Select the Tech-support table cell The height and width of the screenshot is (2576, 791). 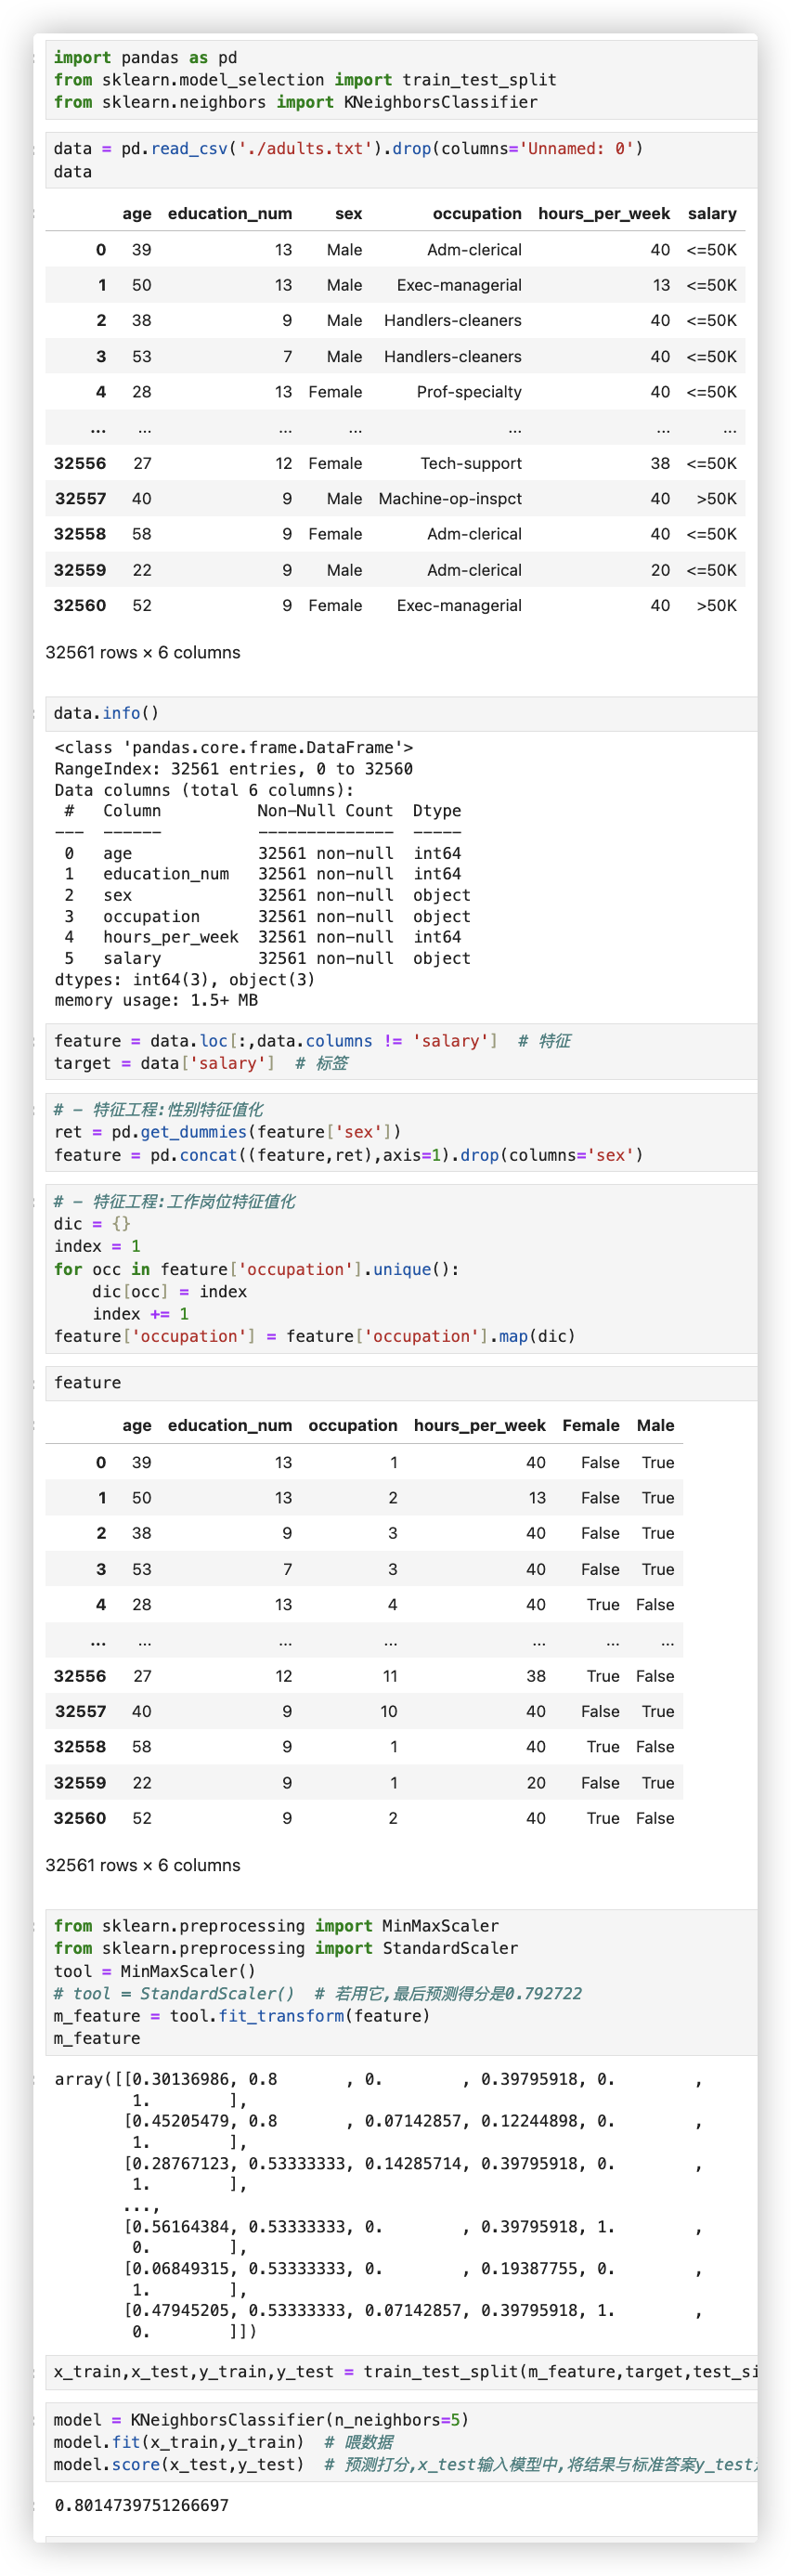470,463
